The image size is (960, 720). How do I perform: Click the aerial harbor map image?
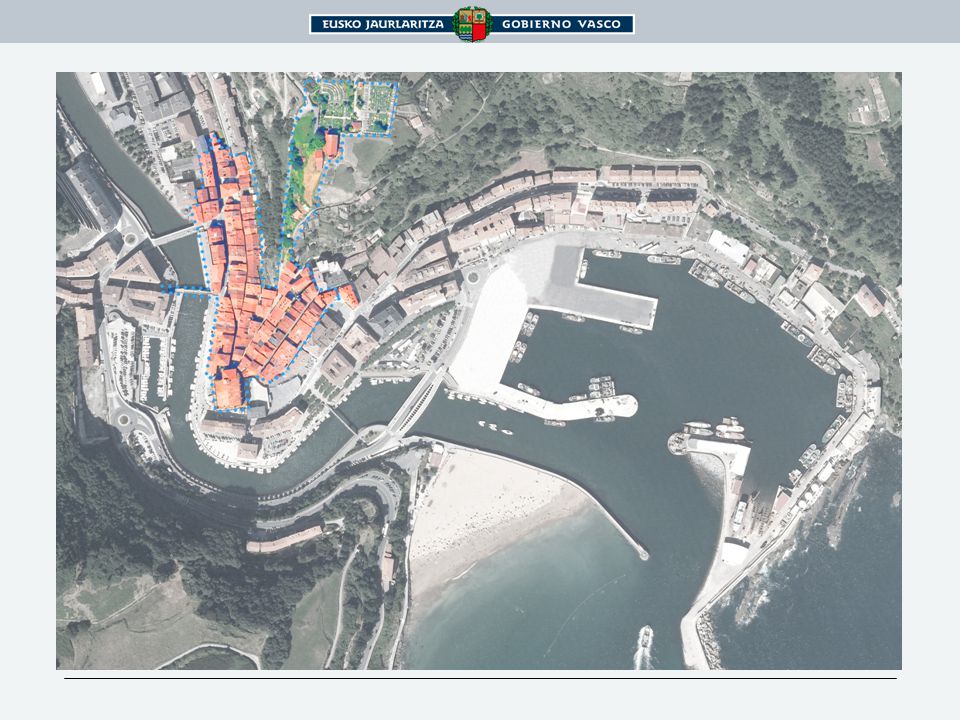[479, 371]
